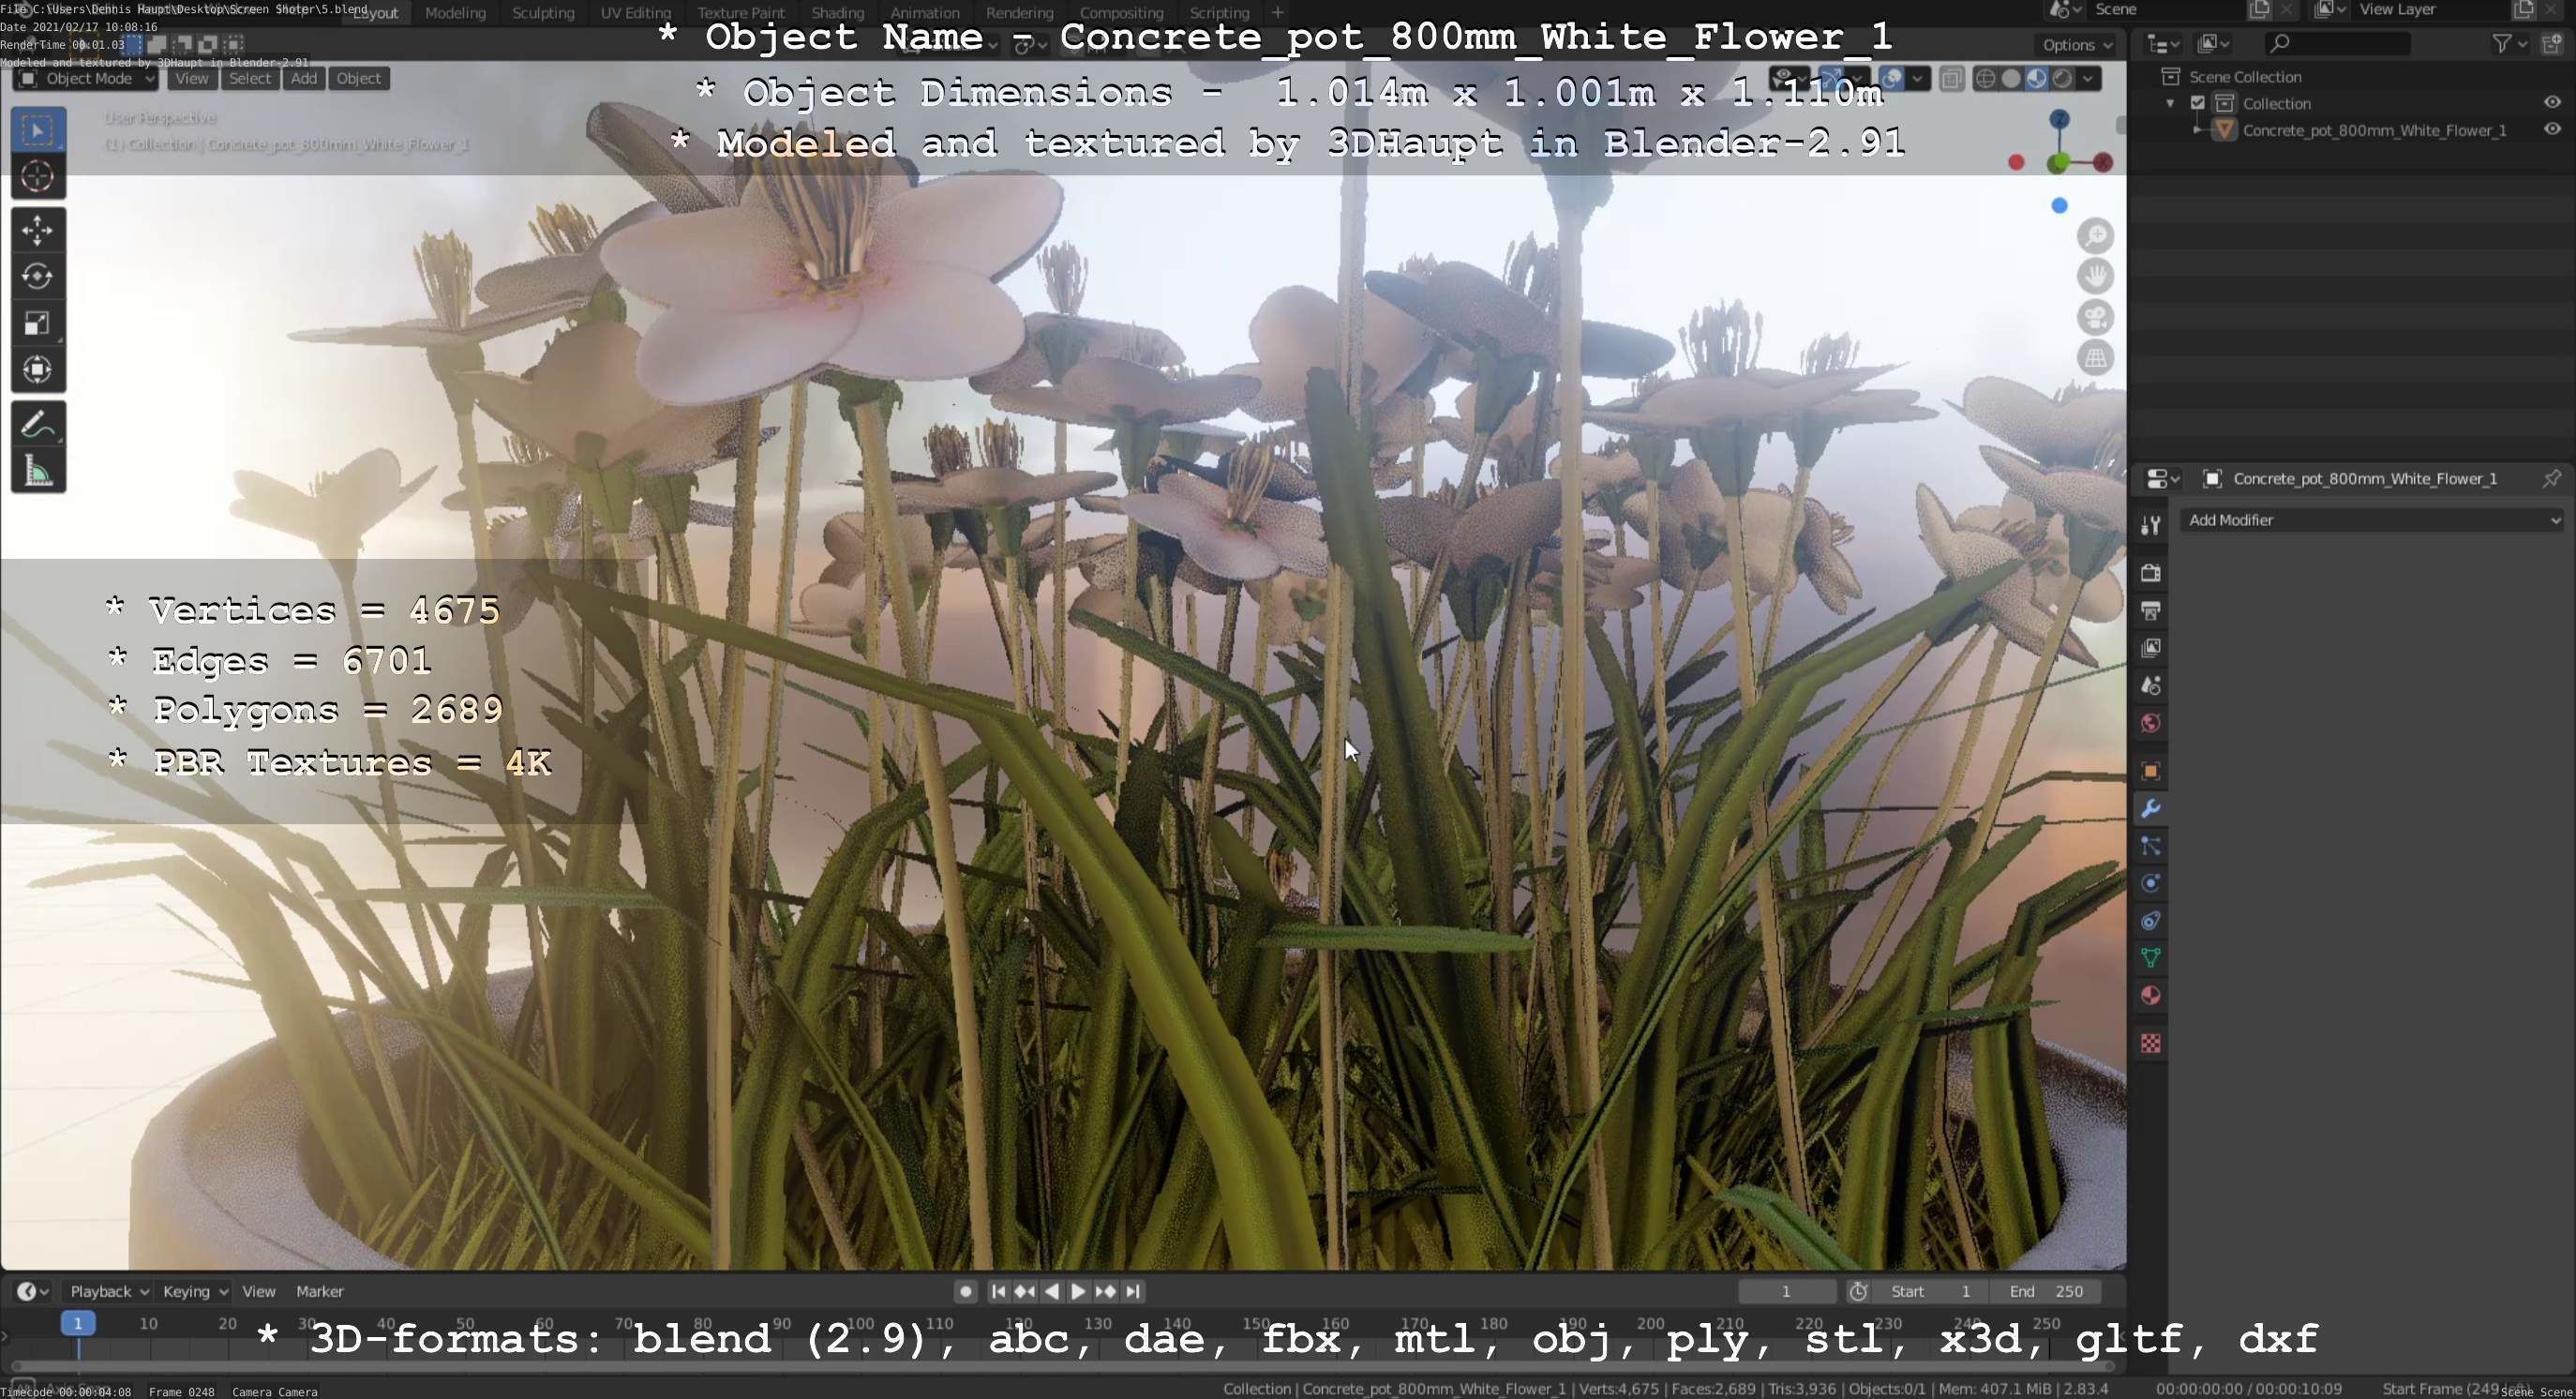Screen dimensions: 2576x1399
Task: Click the Options button in header
Action: (x=2076, y=44)
